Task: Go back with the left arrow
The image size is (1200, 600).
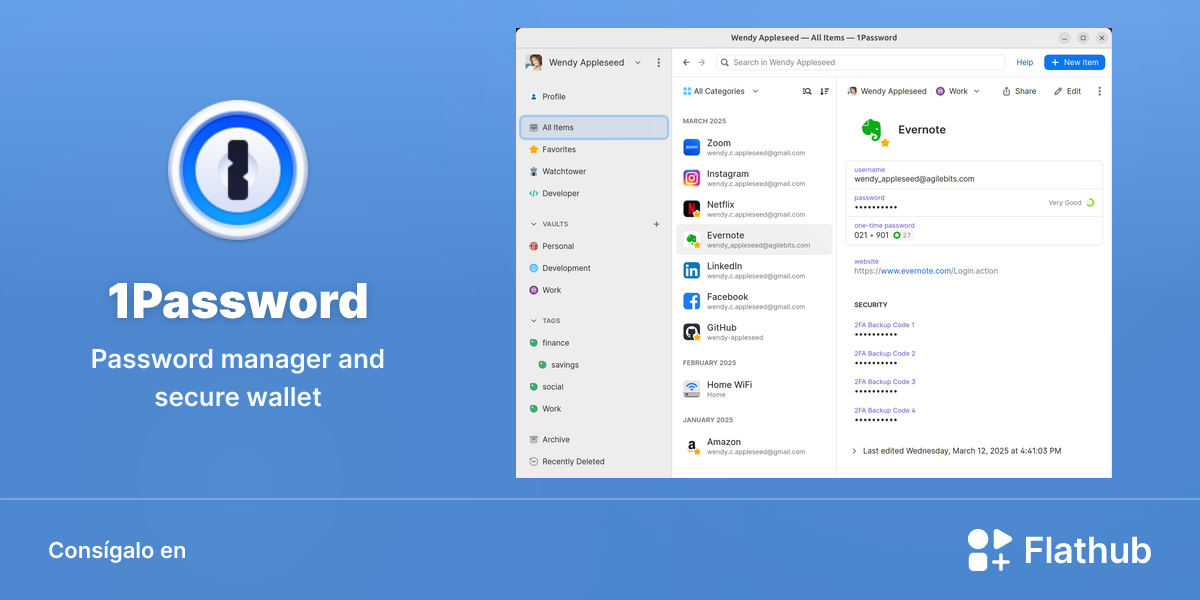Action: [x=686, y=62]
